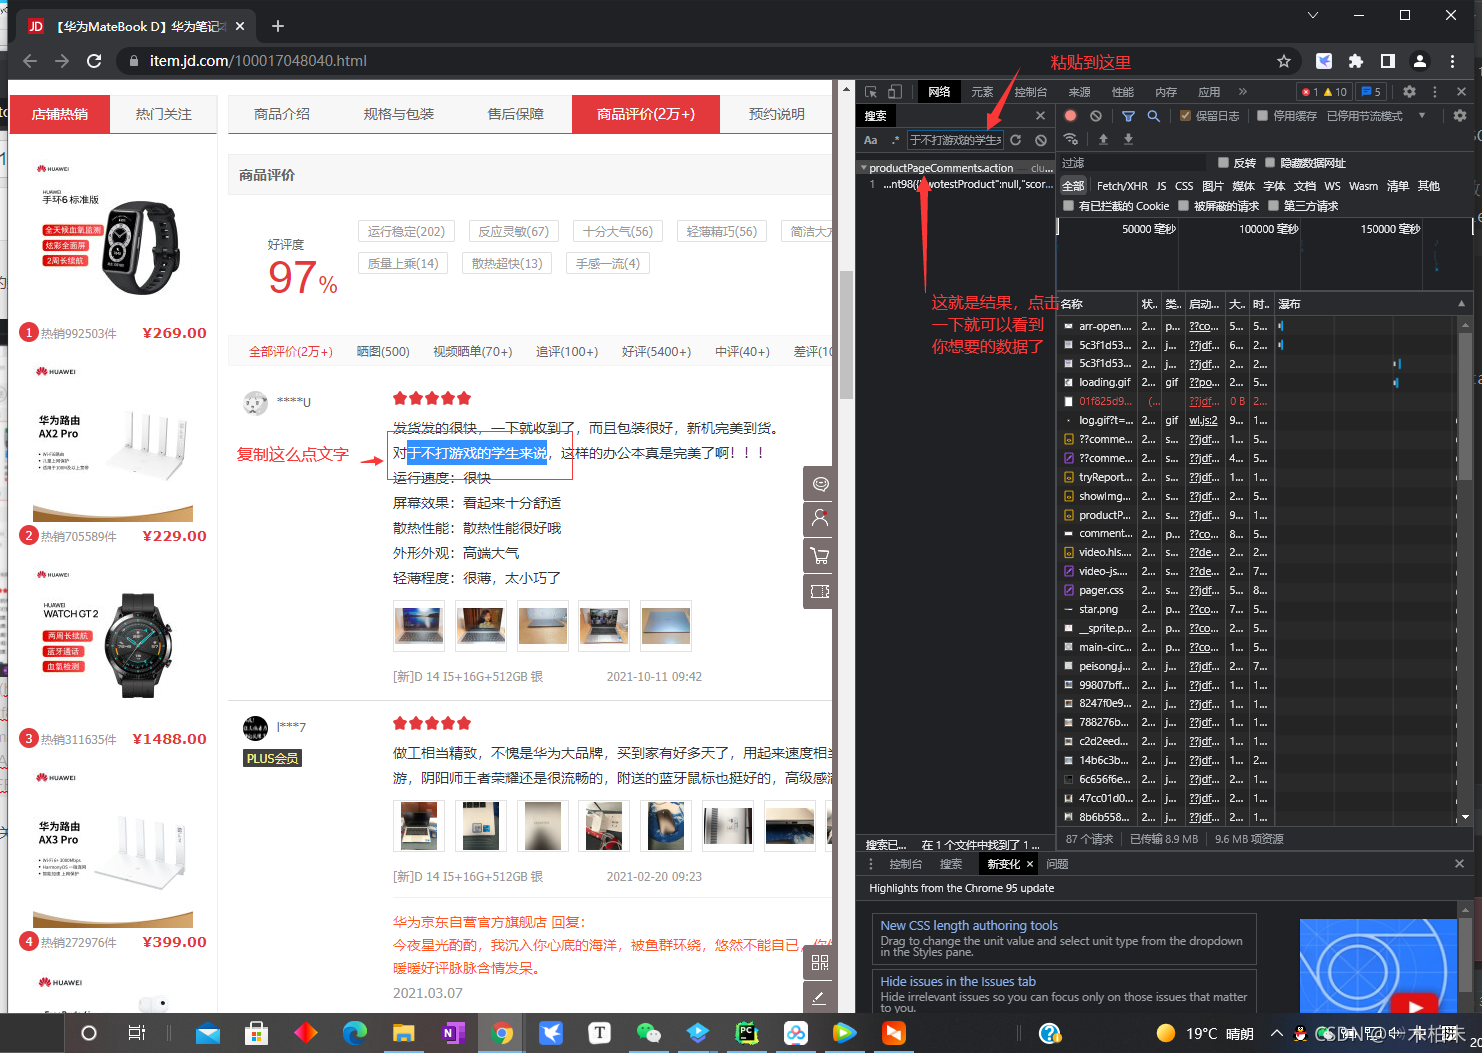
Task: Click the search pane query input
Action: [955, 140]
